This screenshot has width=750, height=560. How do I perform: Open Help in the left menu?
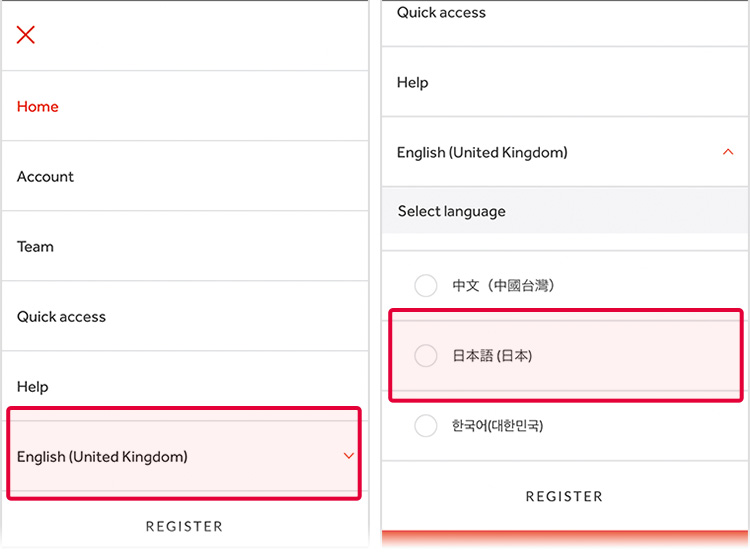pos(185,386)
